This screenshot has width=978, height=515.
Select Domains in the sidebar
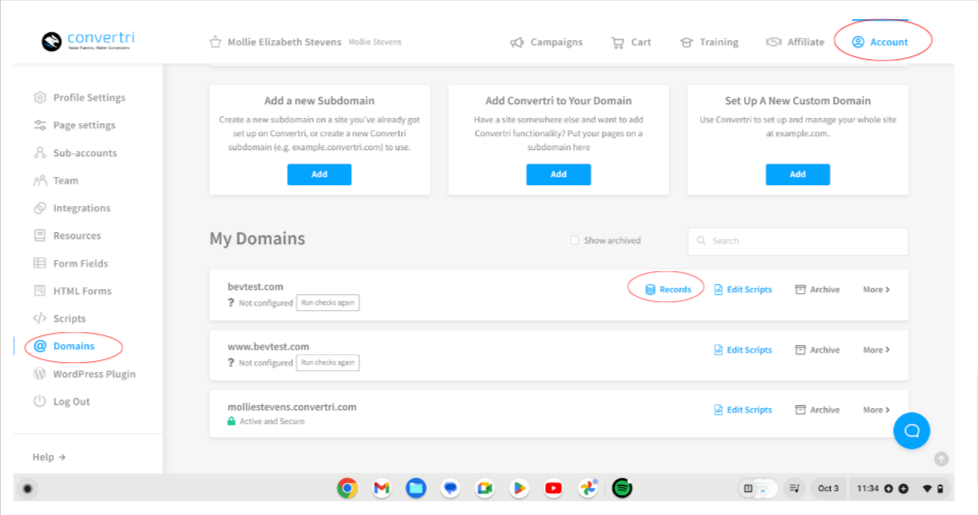pos(64,345)
